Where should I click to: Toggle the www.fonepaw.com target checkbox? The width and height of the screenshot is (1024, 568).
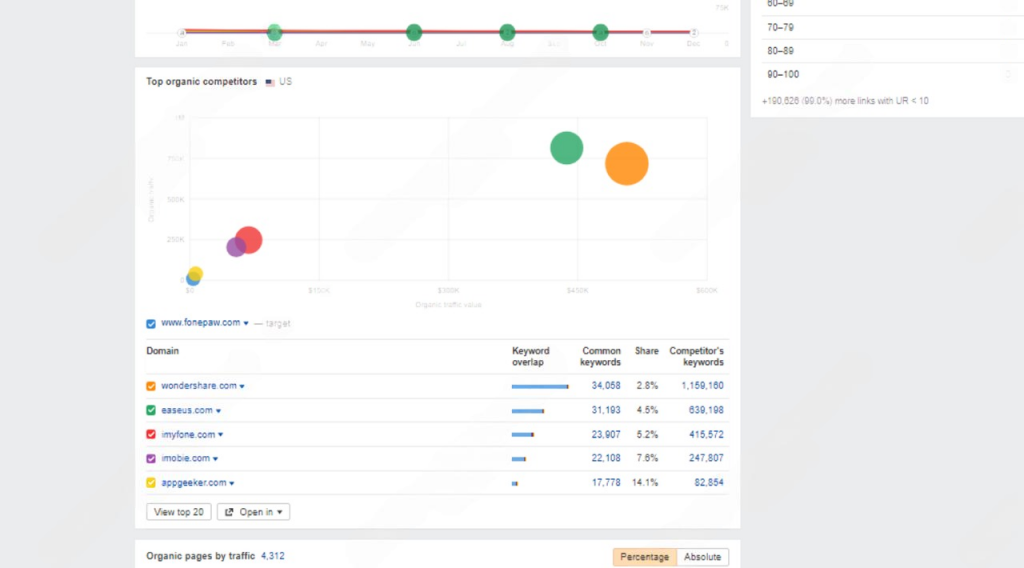[151, 324]
